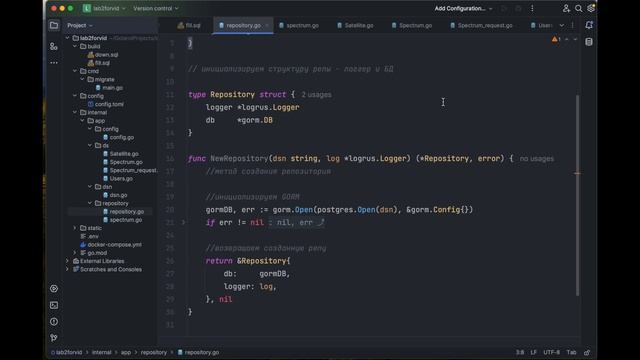Click the warning indicator in editor corner
This screenshot has width=640, height=360.
point(556,40)
